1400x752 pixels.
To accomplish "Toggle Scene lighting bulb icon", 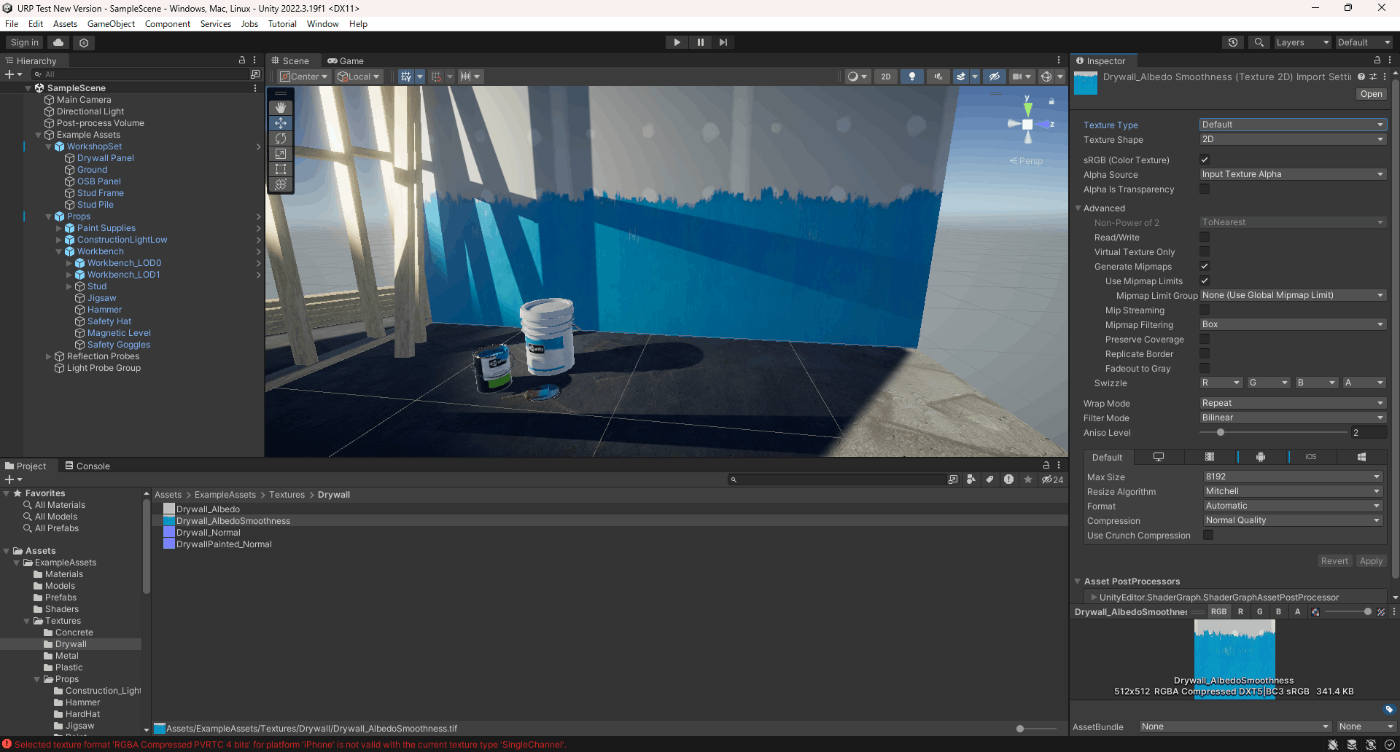I will point(911,76).
